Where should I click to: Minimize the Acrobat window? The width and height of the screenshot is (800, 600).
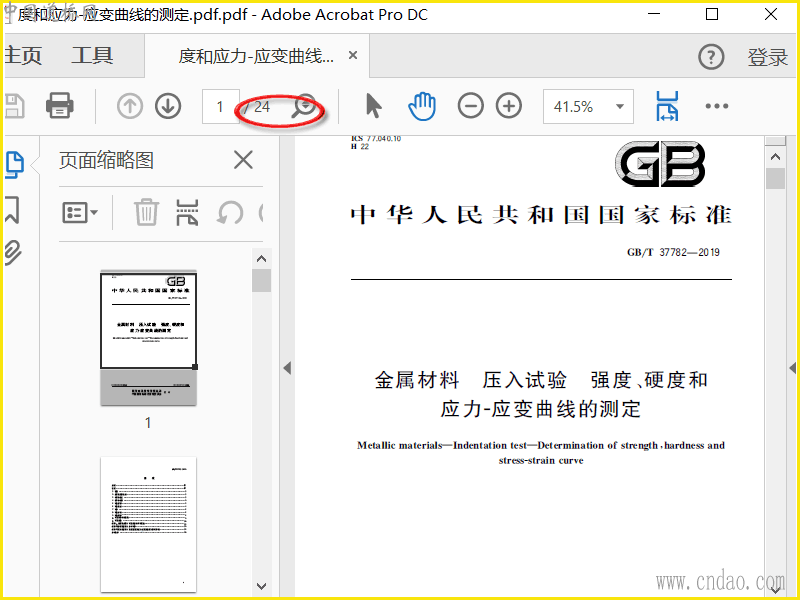coord(654,14)
